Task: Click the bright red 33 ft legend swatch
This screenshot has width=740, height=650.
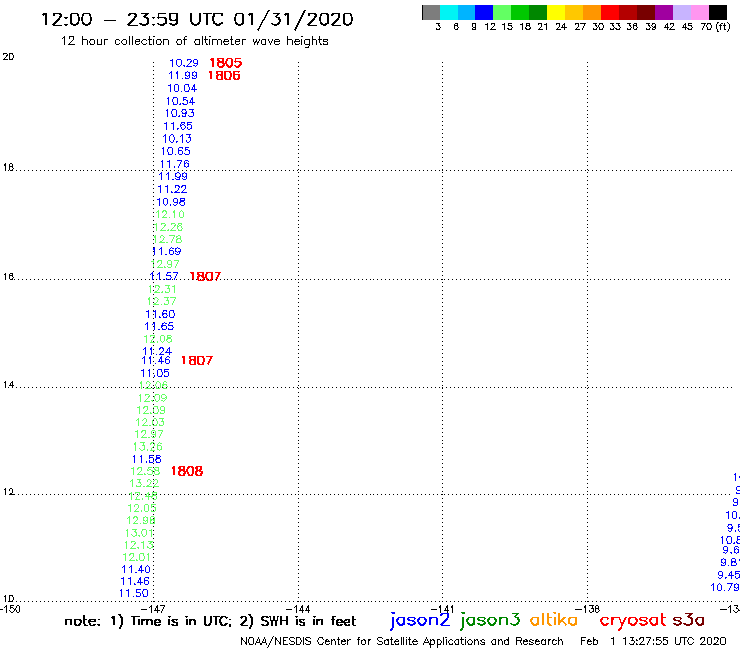Action: click(x=610, y=12)
